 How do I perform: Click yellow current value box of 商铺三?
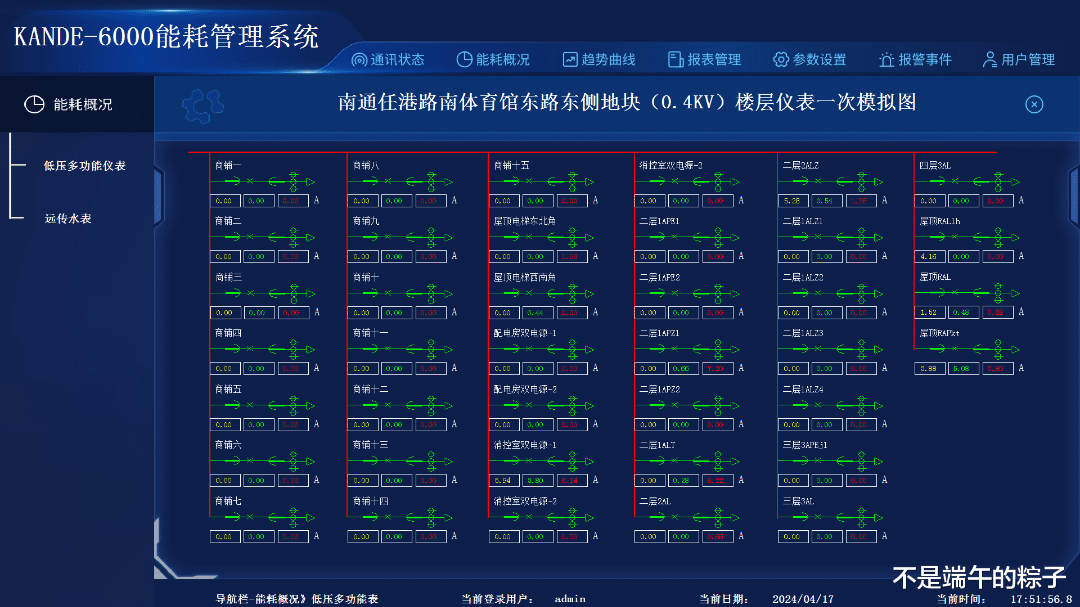[x=225, y=313]
